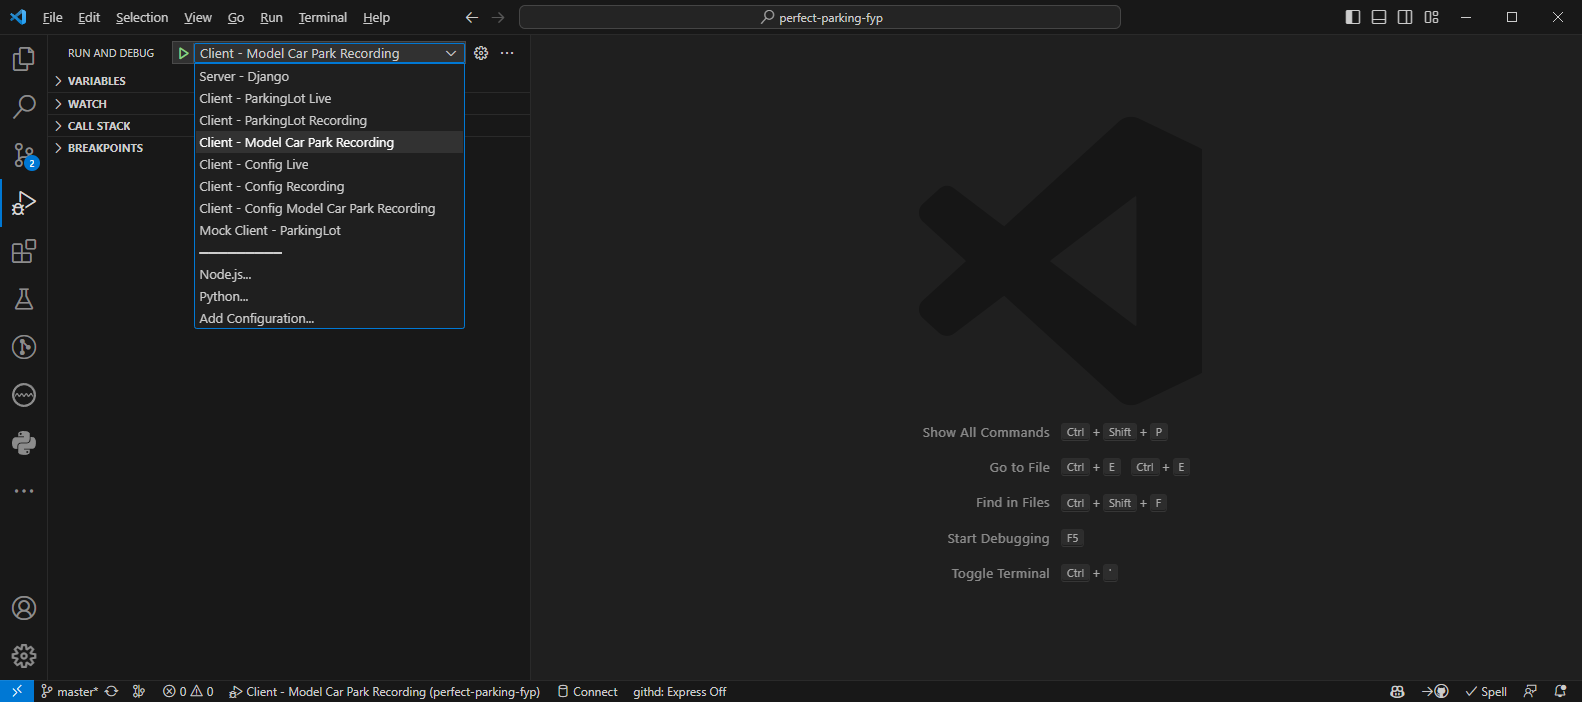1582x702 pixels.
Task: Open Source Control view with 2 badge
Action: click(x=24, y=155)
